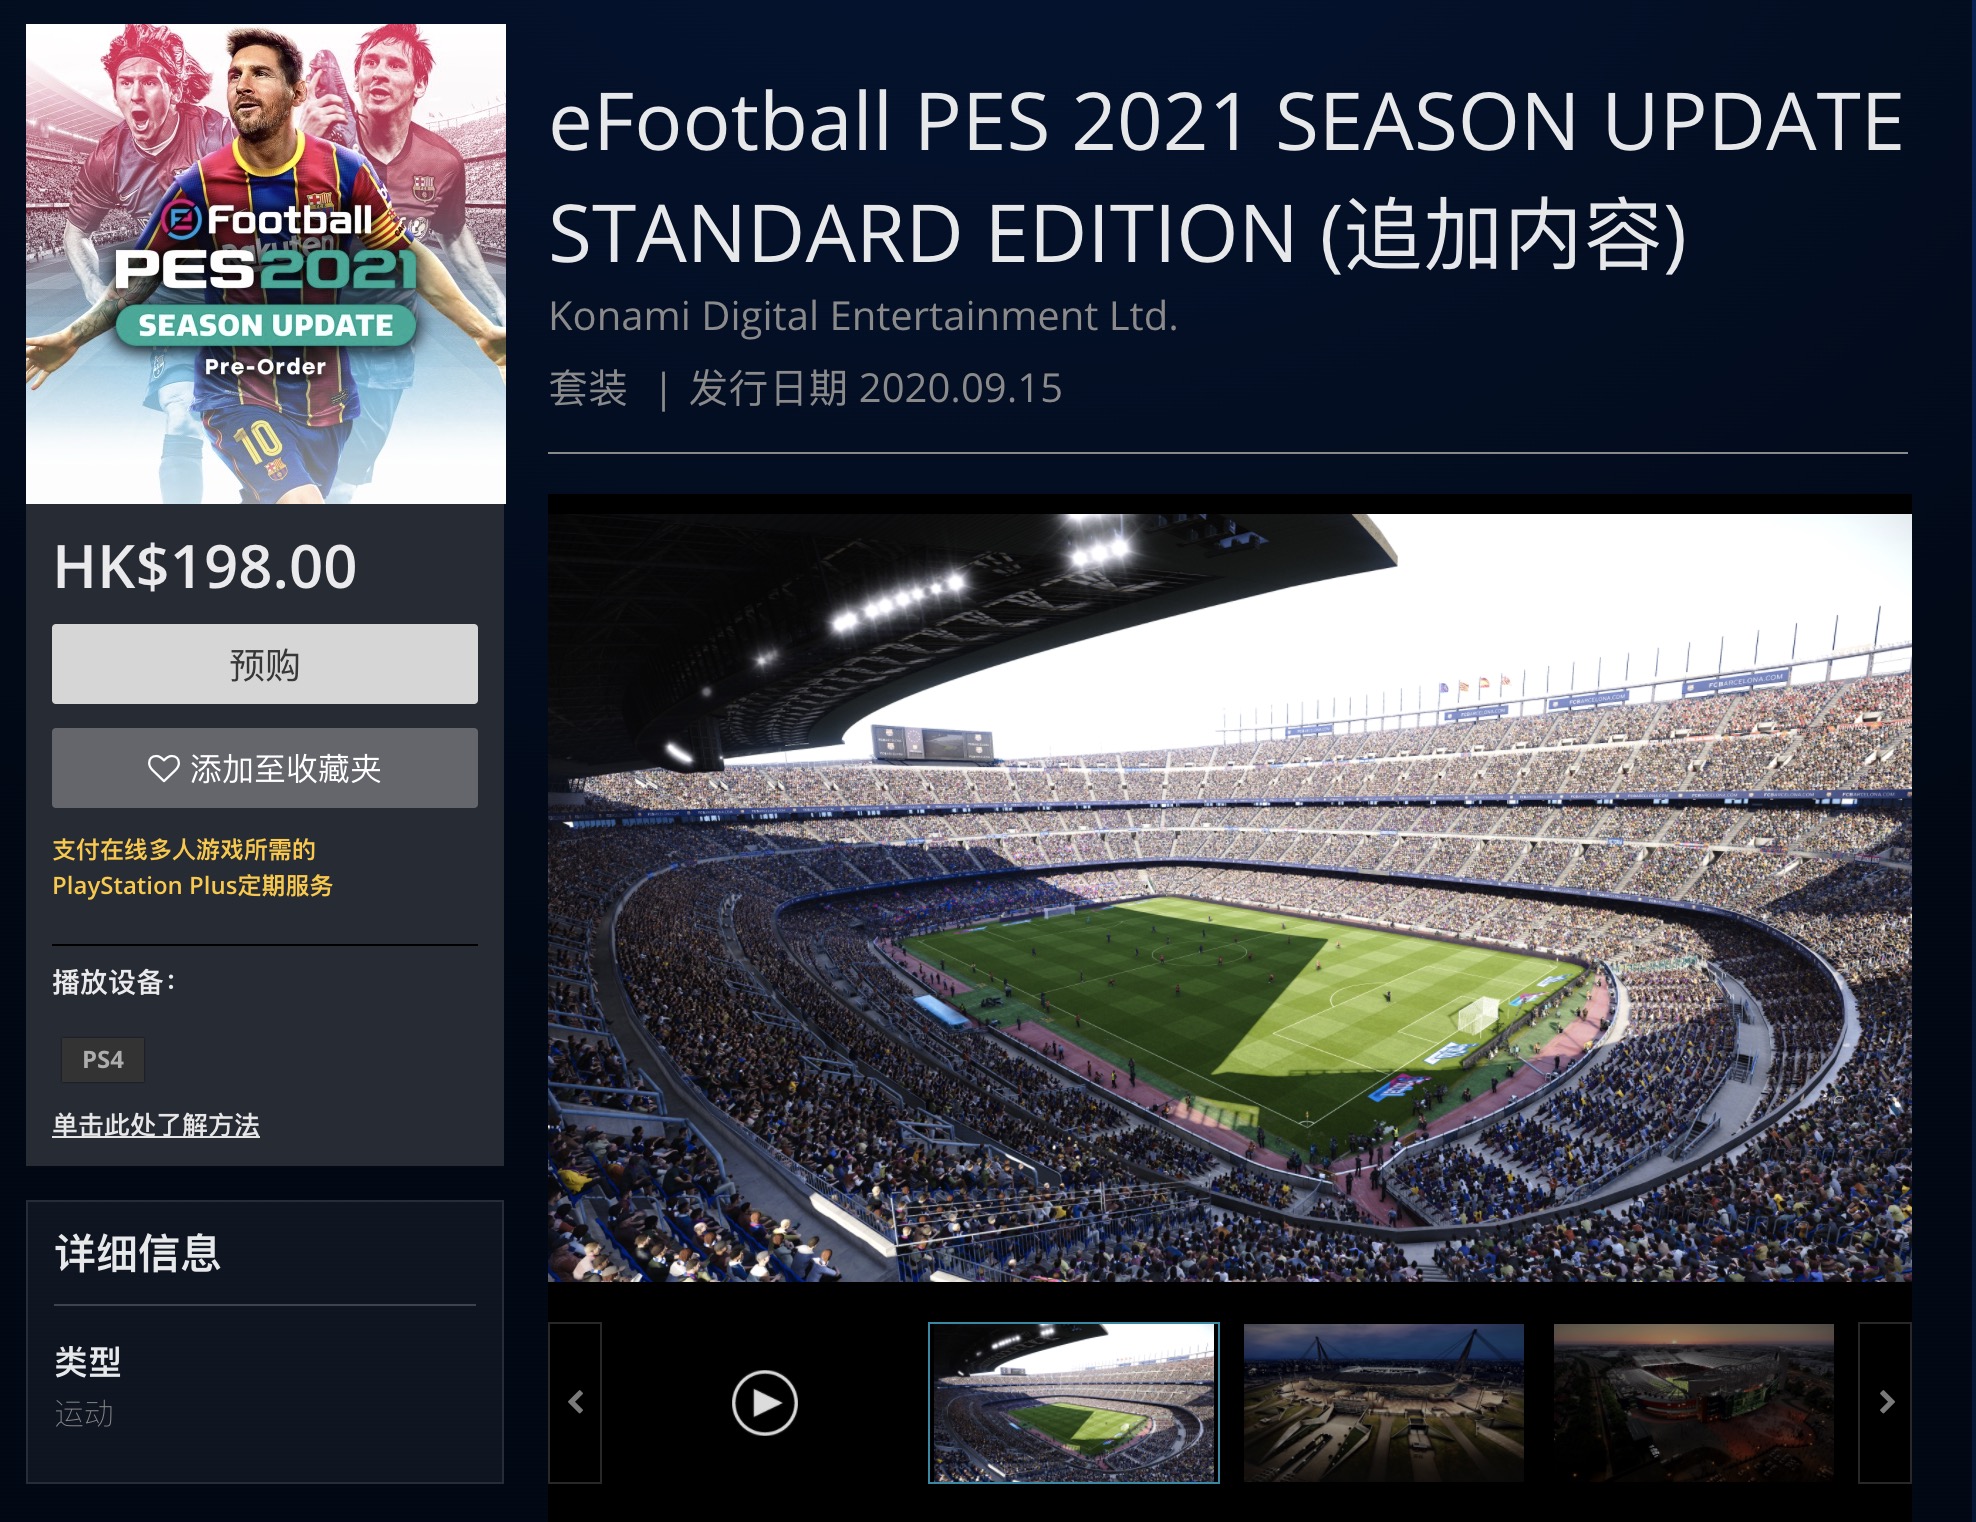Screen dimensions: 1976x1522
Task: Click the heart icon on wishlist button
Action: coord(163,768)
